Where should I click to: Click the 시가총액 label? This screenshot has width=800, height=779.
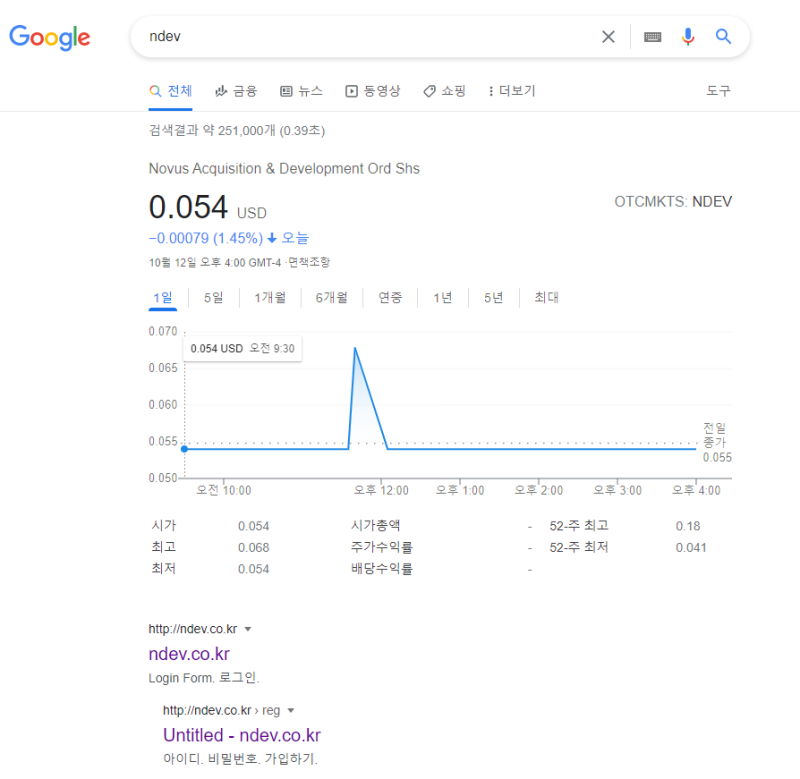coord(376,525)
